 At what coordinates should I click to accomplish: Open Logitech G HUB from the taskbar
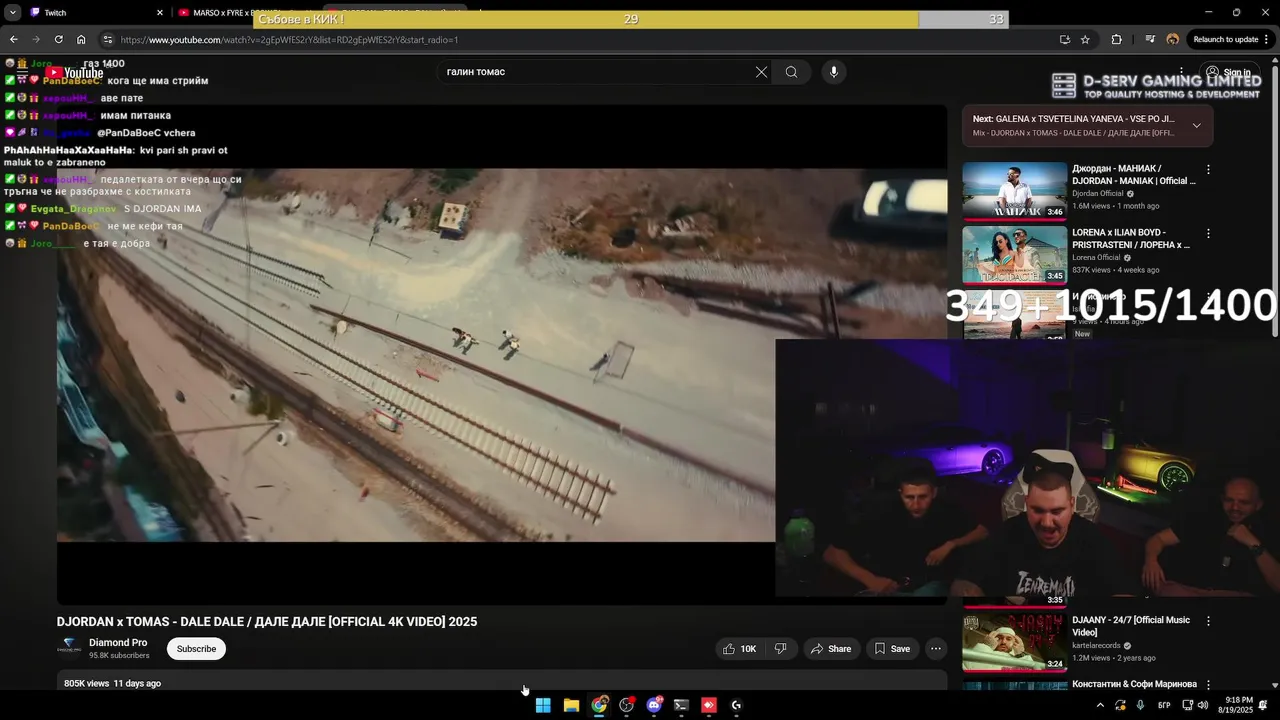tap(737, 705)
